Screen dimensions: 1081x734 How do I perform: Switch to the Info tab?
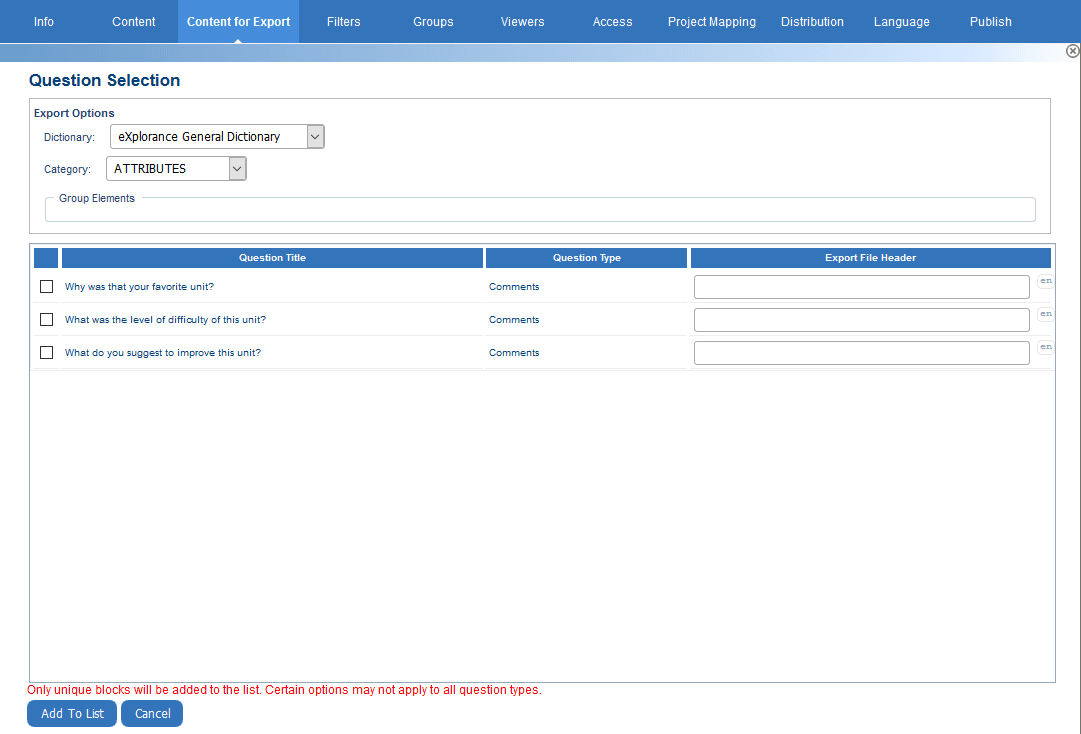coord(43,21)
